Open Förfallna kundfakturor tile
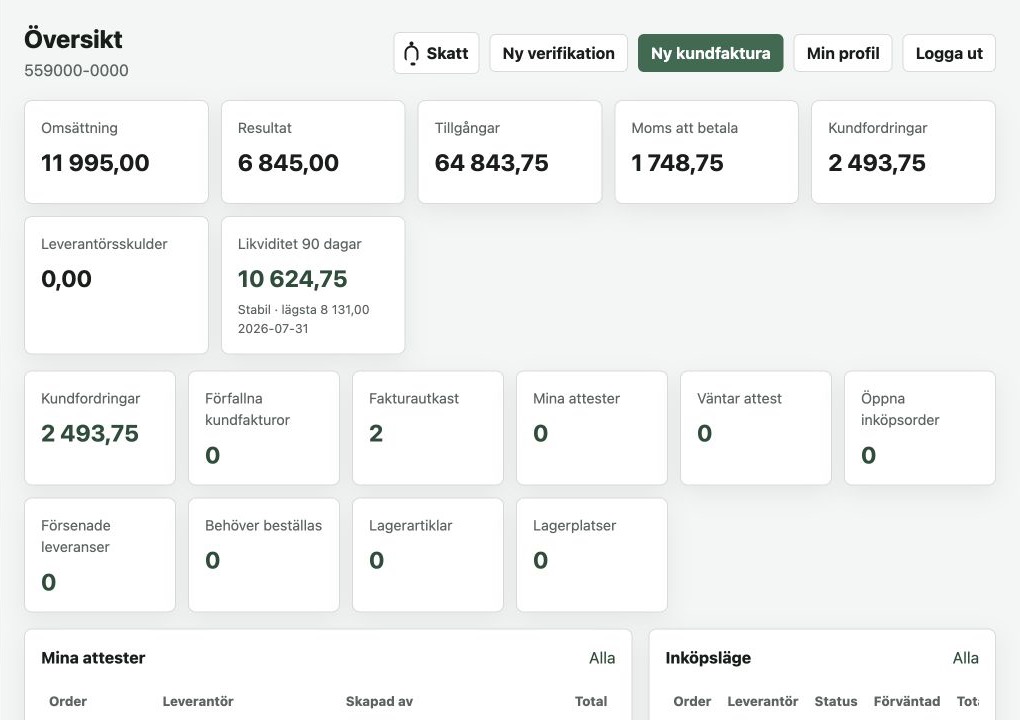 click(264, 428)
